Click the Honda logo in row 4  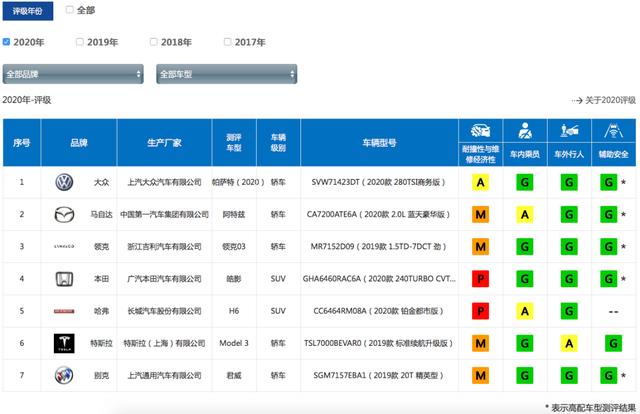pyautogui.click(x=64, y=279)
